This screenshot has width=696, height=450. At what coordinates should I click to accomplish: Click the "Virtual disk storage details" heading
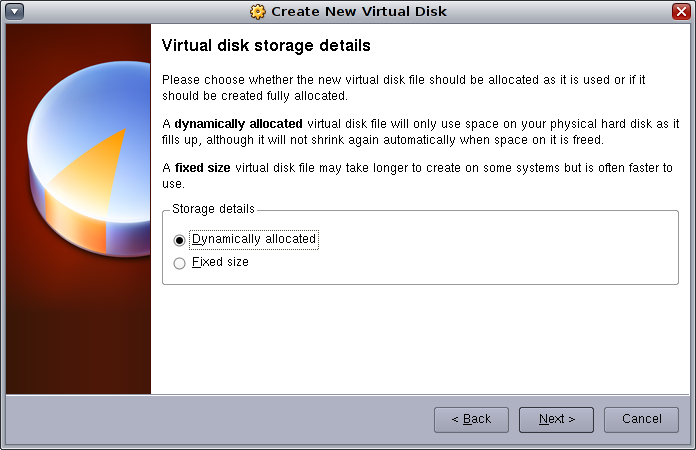266,46
